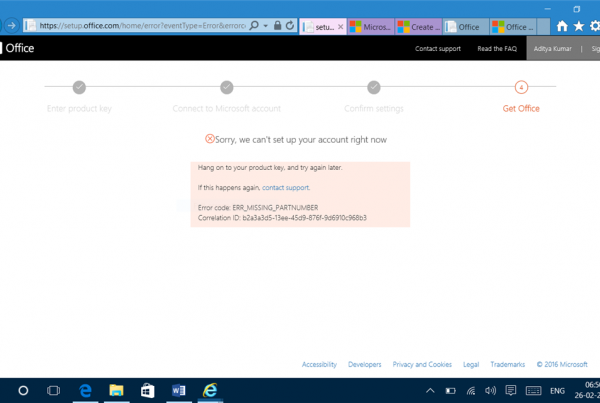600x403 pixels.
Task: Switch to the Micros... tab
Action: pos(370,27)
